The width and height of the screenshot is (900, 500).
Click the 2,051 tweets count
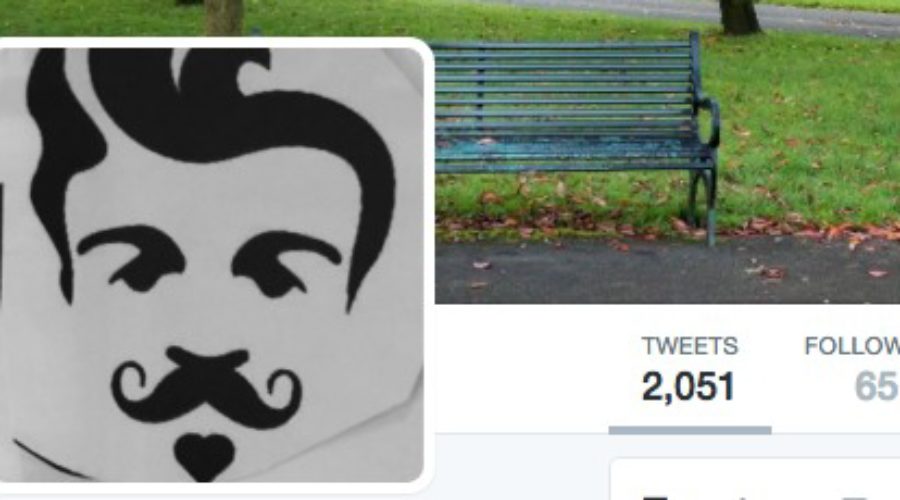coord(688,386)
